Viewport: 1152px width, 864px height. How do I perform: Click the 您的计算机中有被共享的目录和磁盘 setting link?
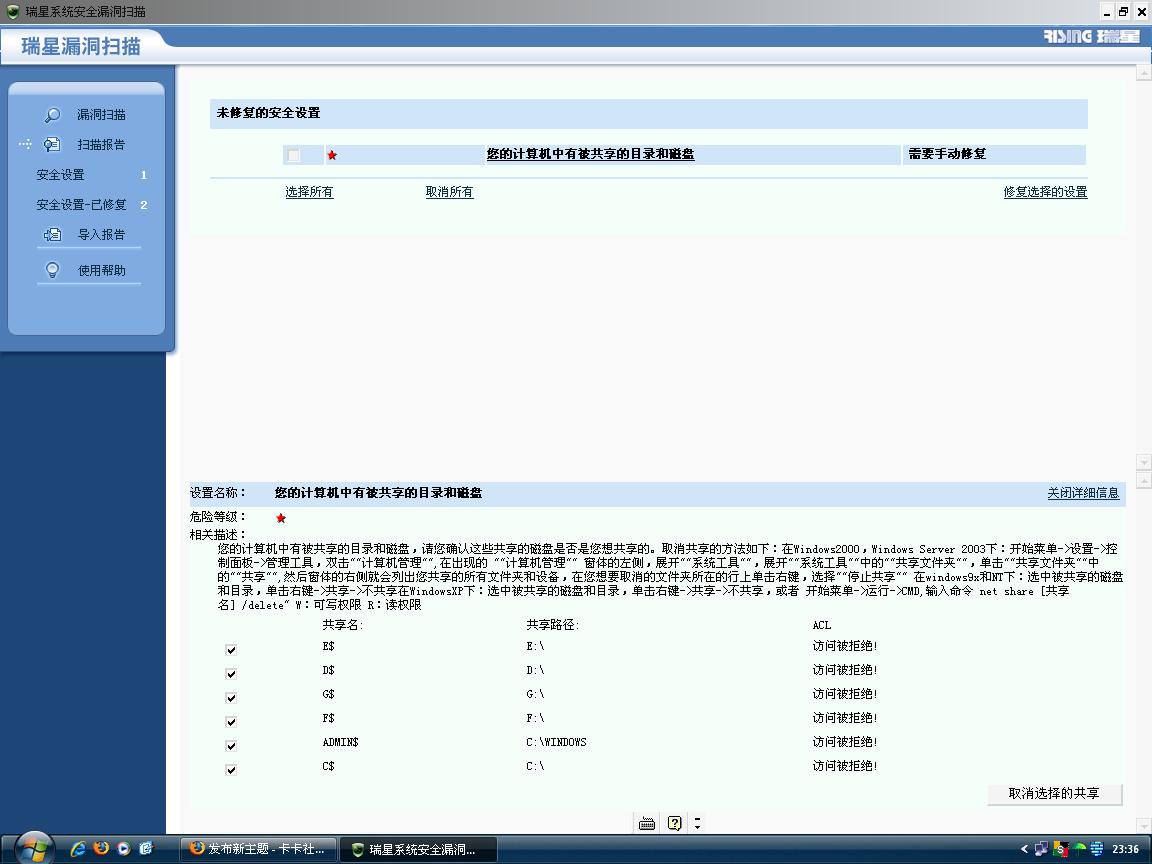coord(591,154)
